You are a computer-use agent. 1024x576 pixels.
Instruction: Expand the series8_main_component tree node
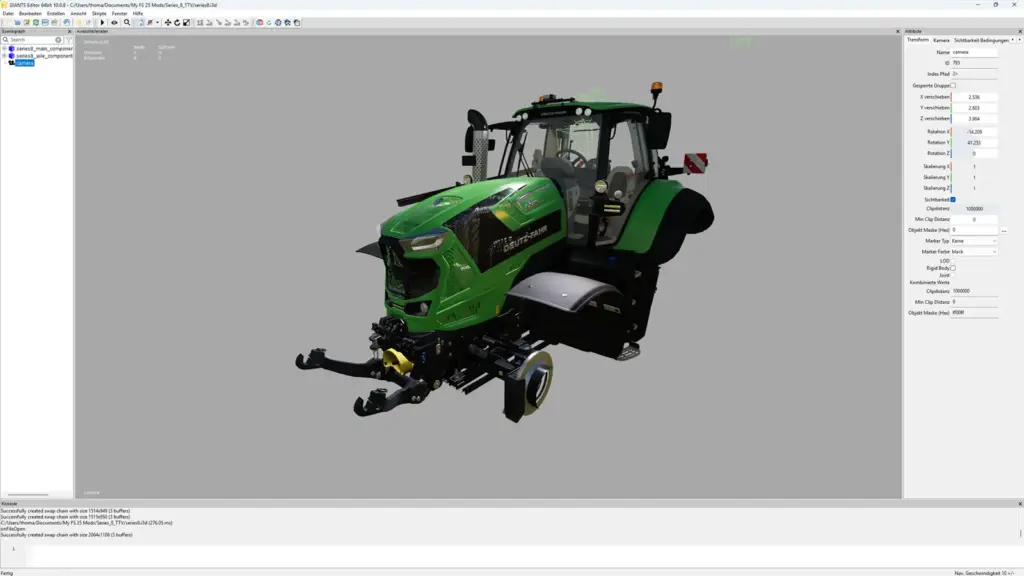(x=4, y=48)
